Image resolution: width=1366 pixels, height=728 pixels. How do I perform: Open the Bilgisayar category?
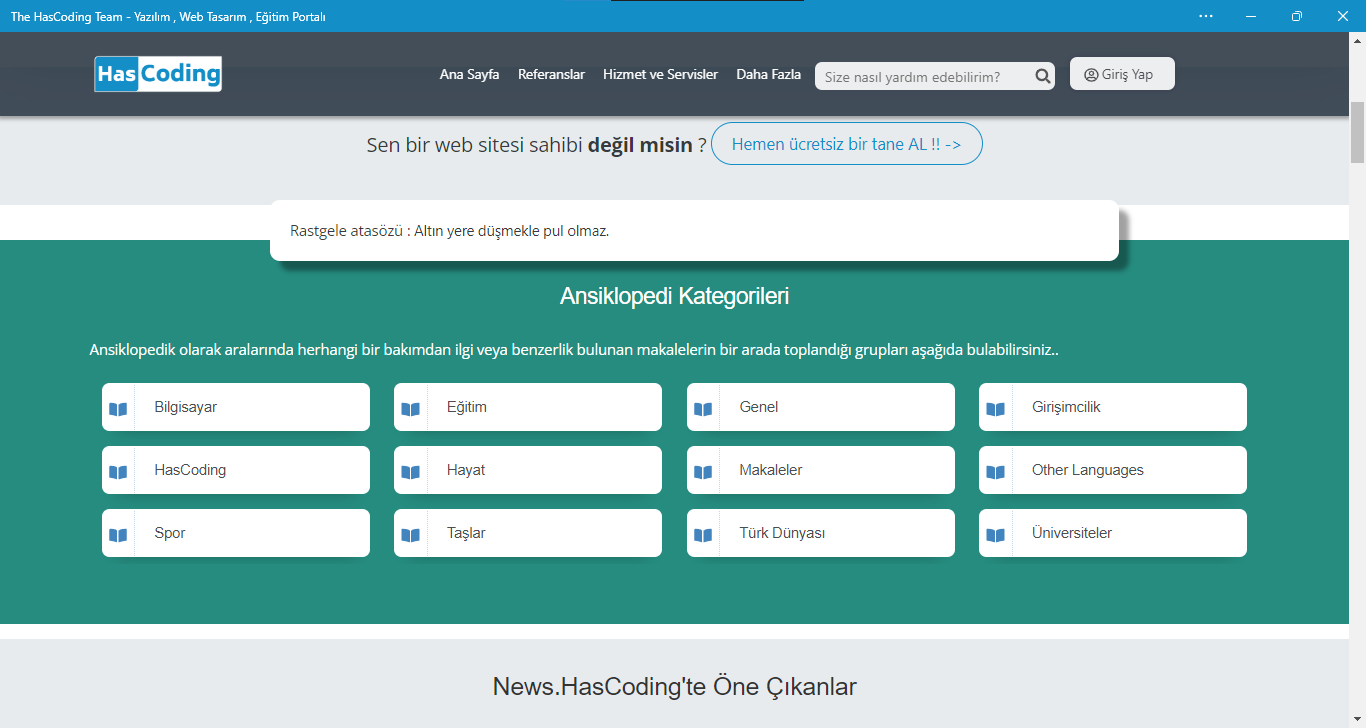pos(236,407)
